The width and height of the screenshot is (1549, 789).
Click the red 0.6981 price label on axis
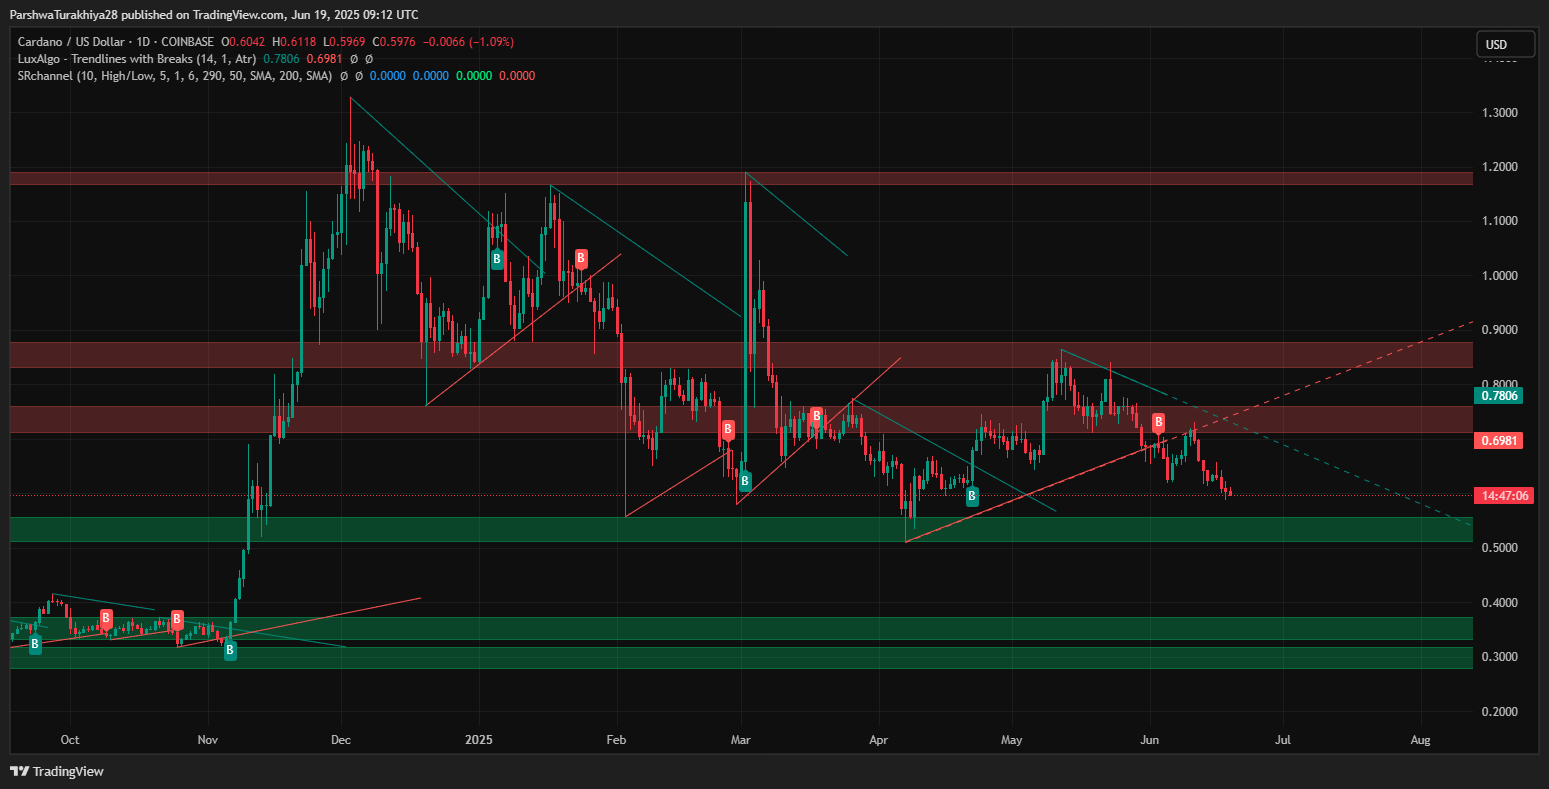(1499, 441)
